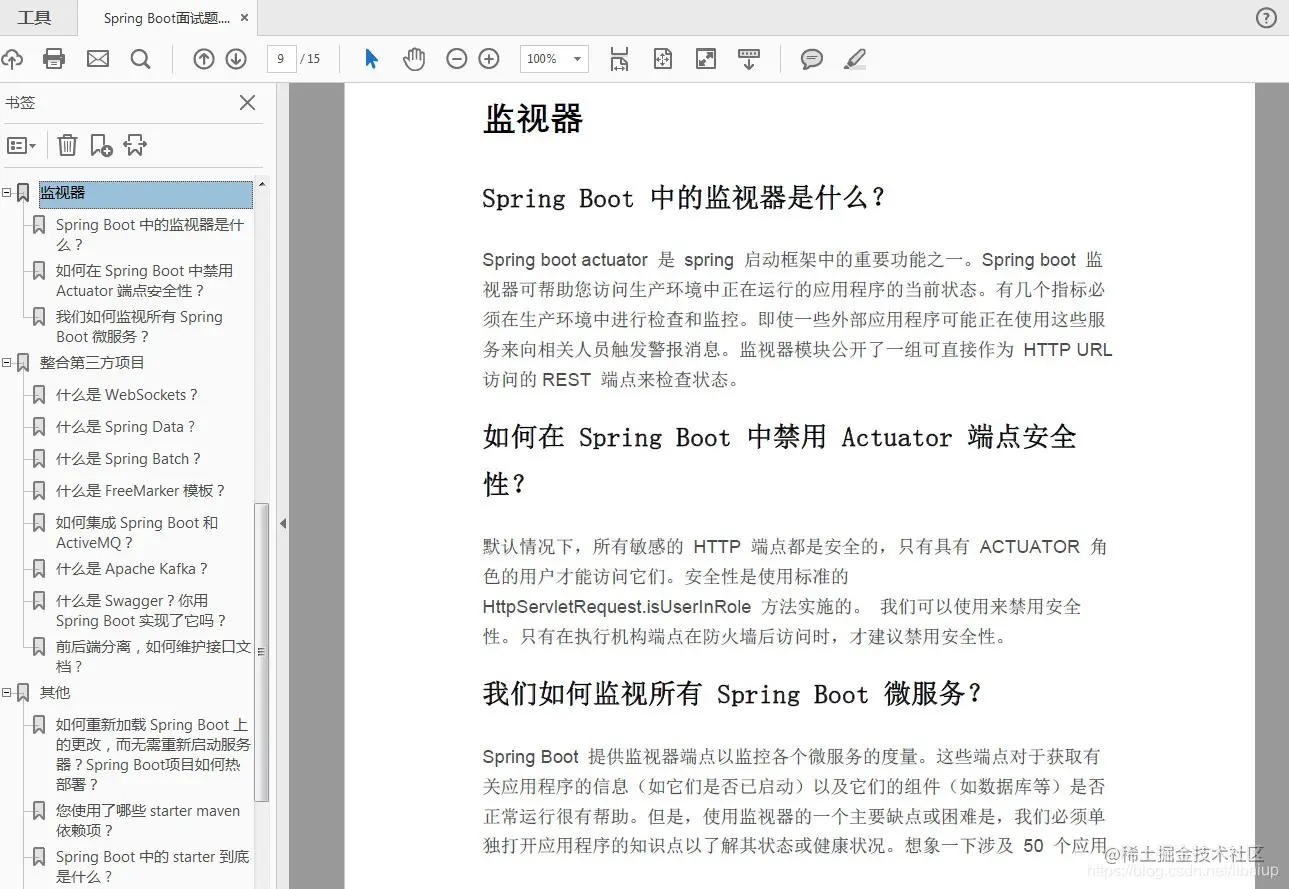The image size is (1289, 889).
Task: Click page heading 我们如何监视所有 Spring Boot 微服务？
Action: pyautogui.click(x=733, y=694)
